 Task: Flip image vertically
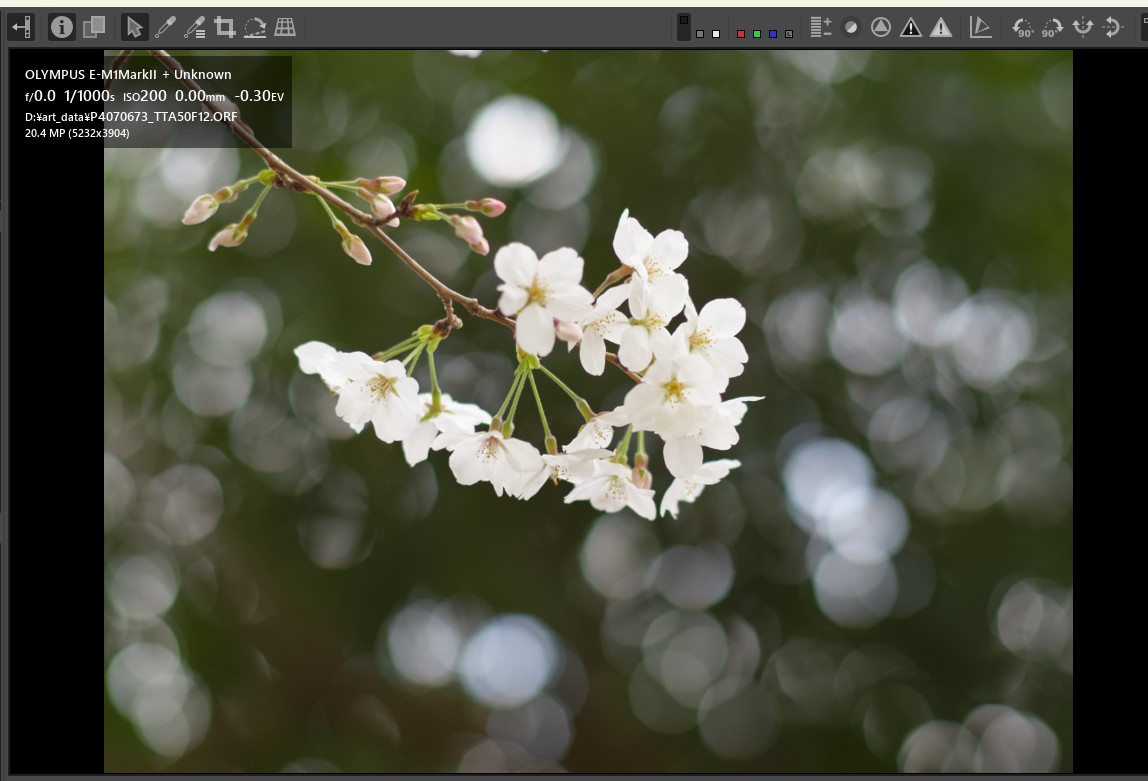tap(1113, 28)
